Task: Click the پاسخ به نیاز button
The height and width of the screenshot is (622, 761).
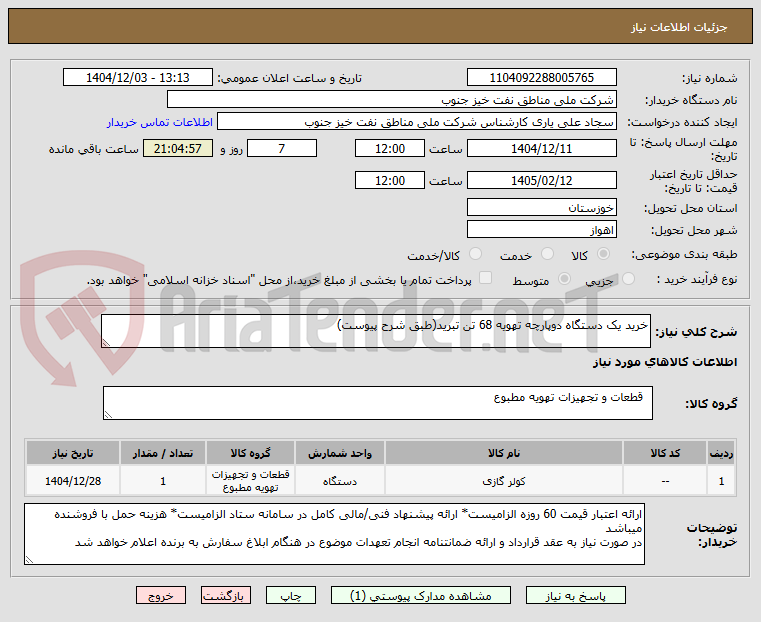Action: point(576,596)
